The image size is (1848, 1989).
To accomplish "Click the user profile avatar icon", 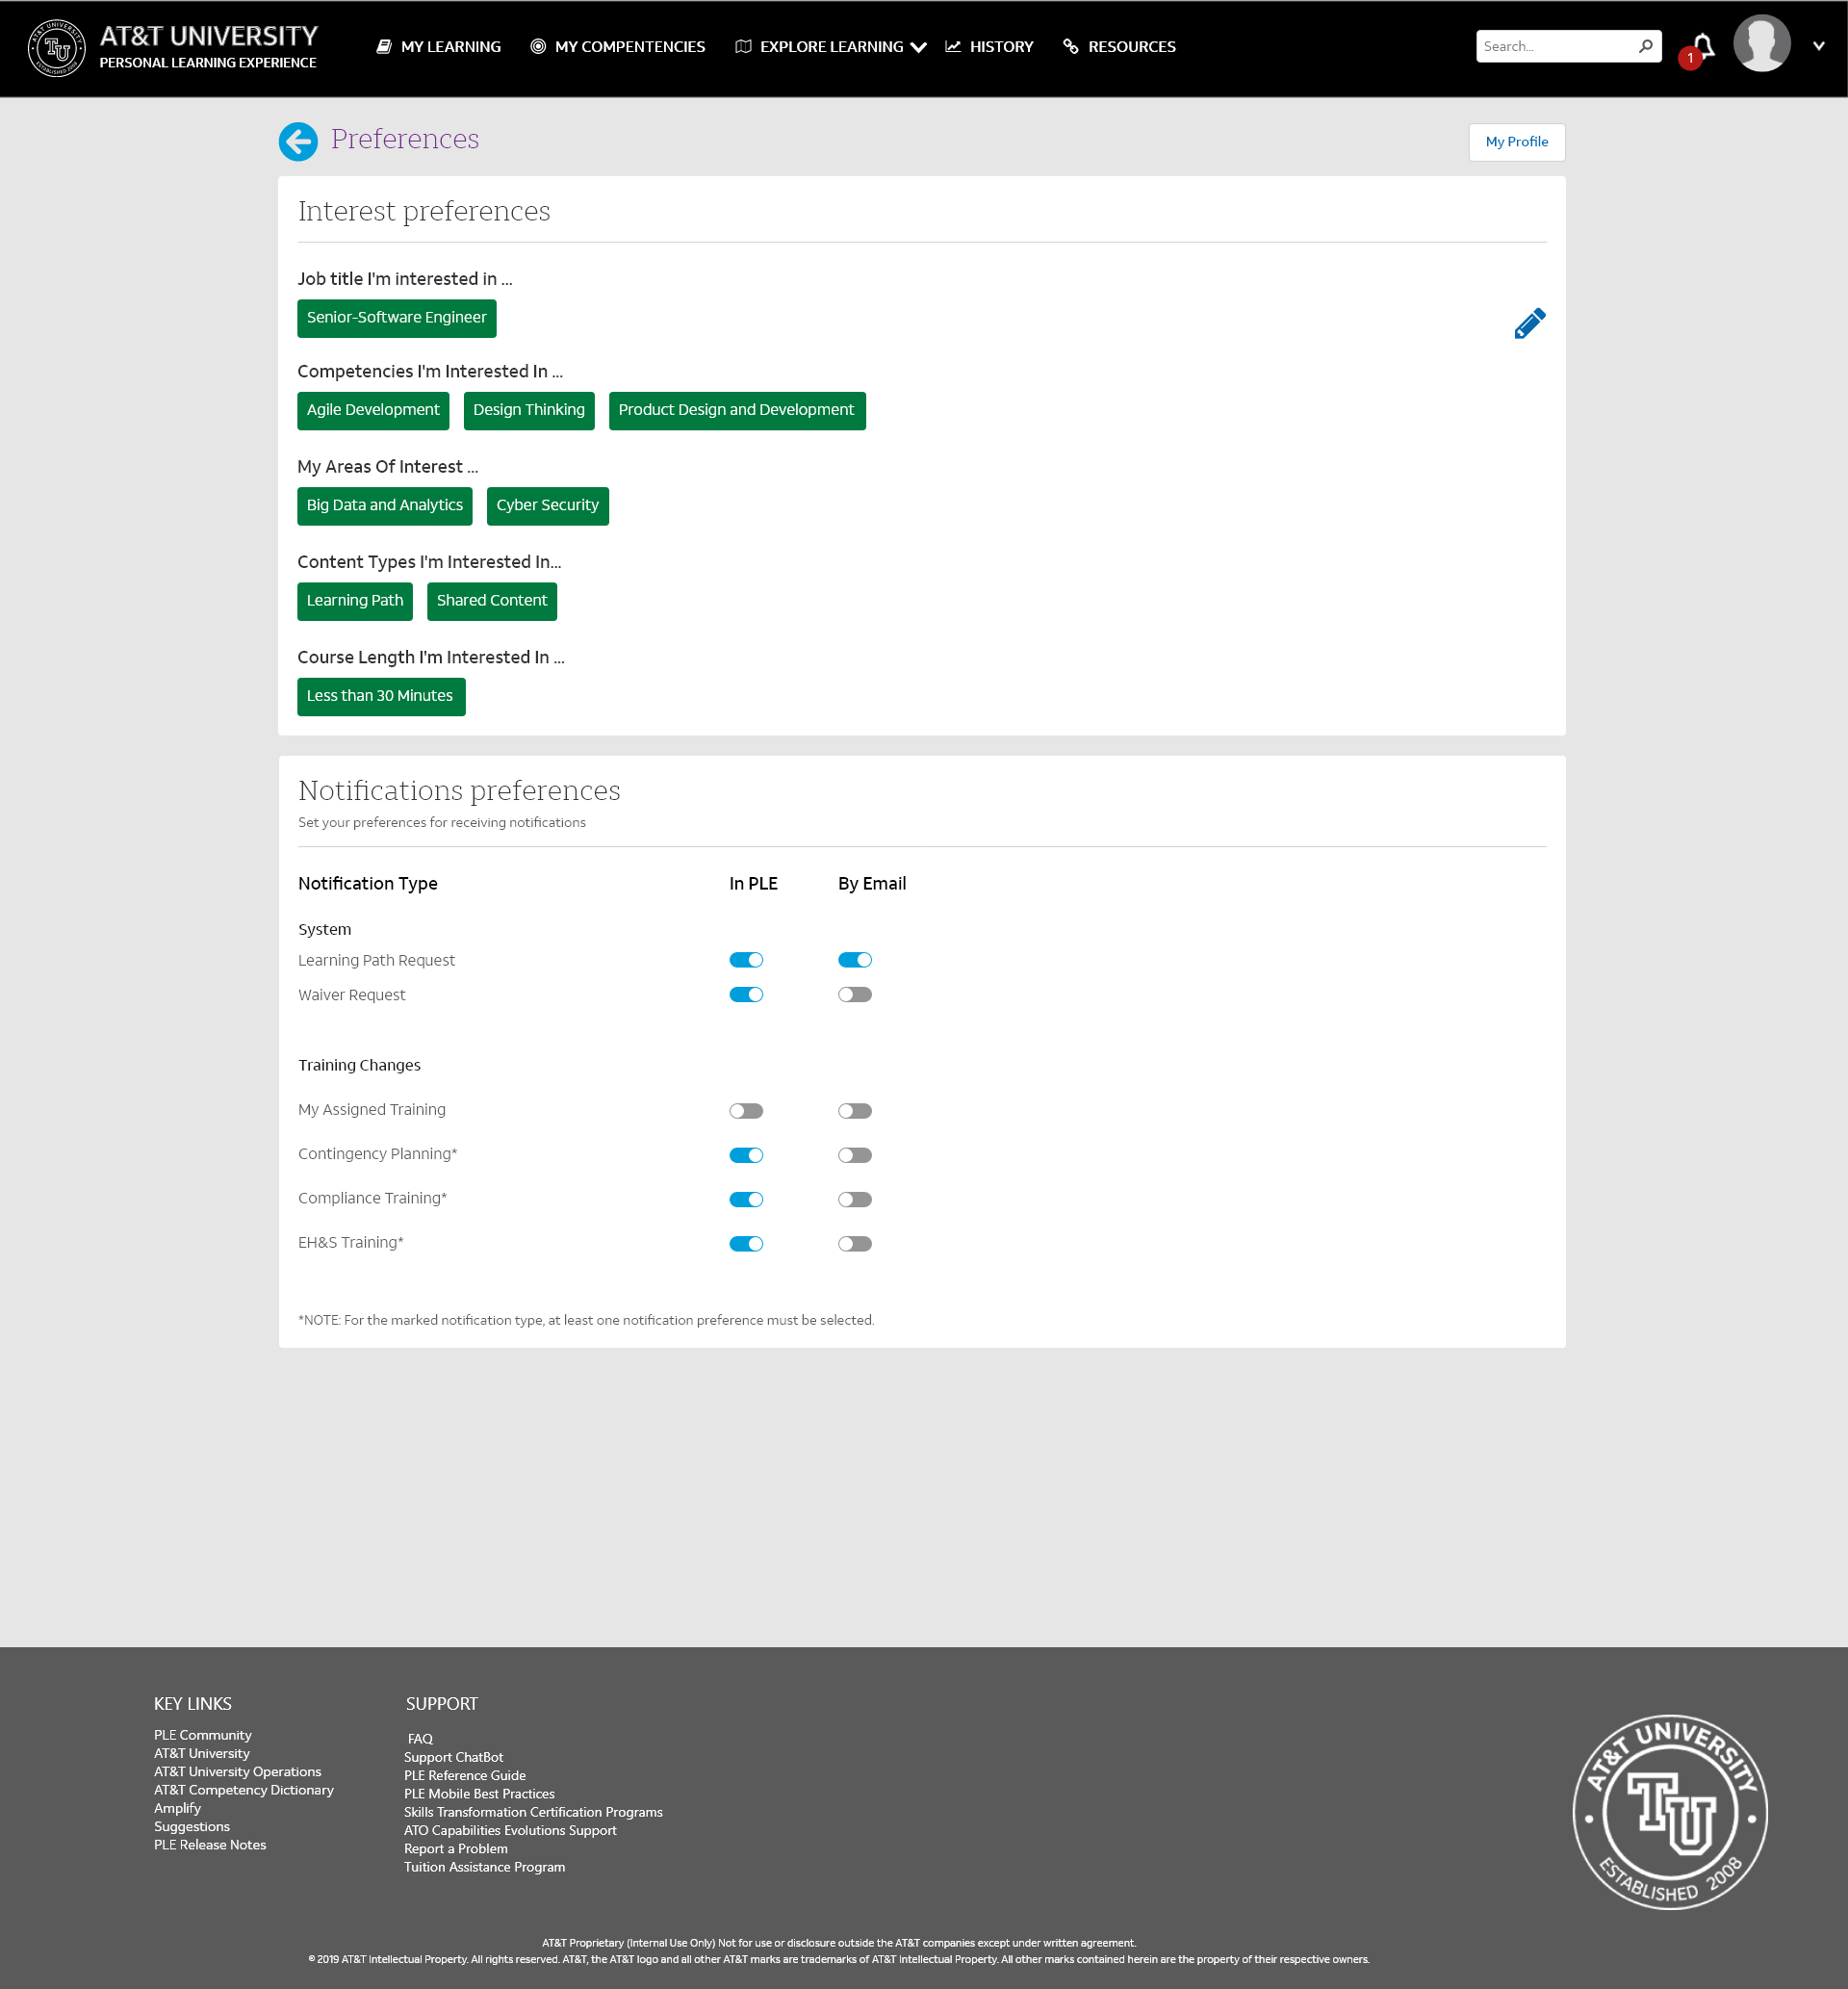I will [1759, 45].
